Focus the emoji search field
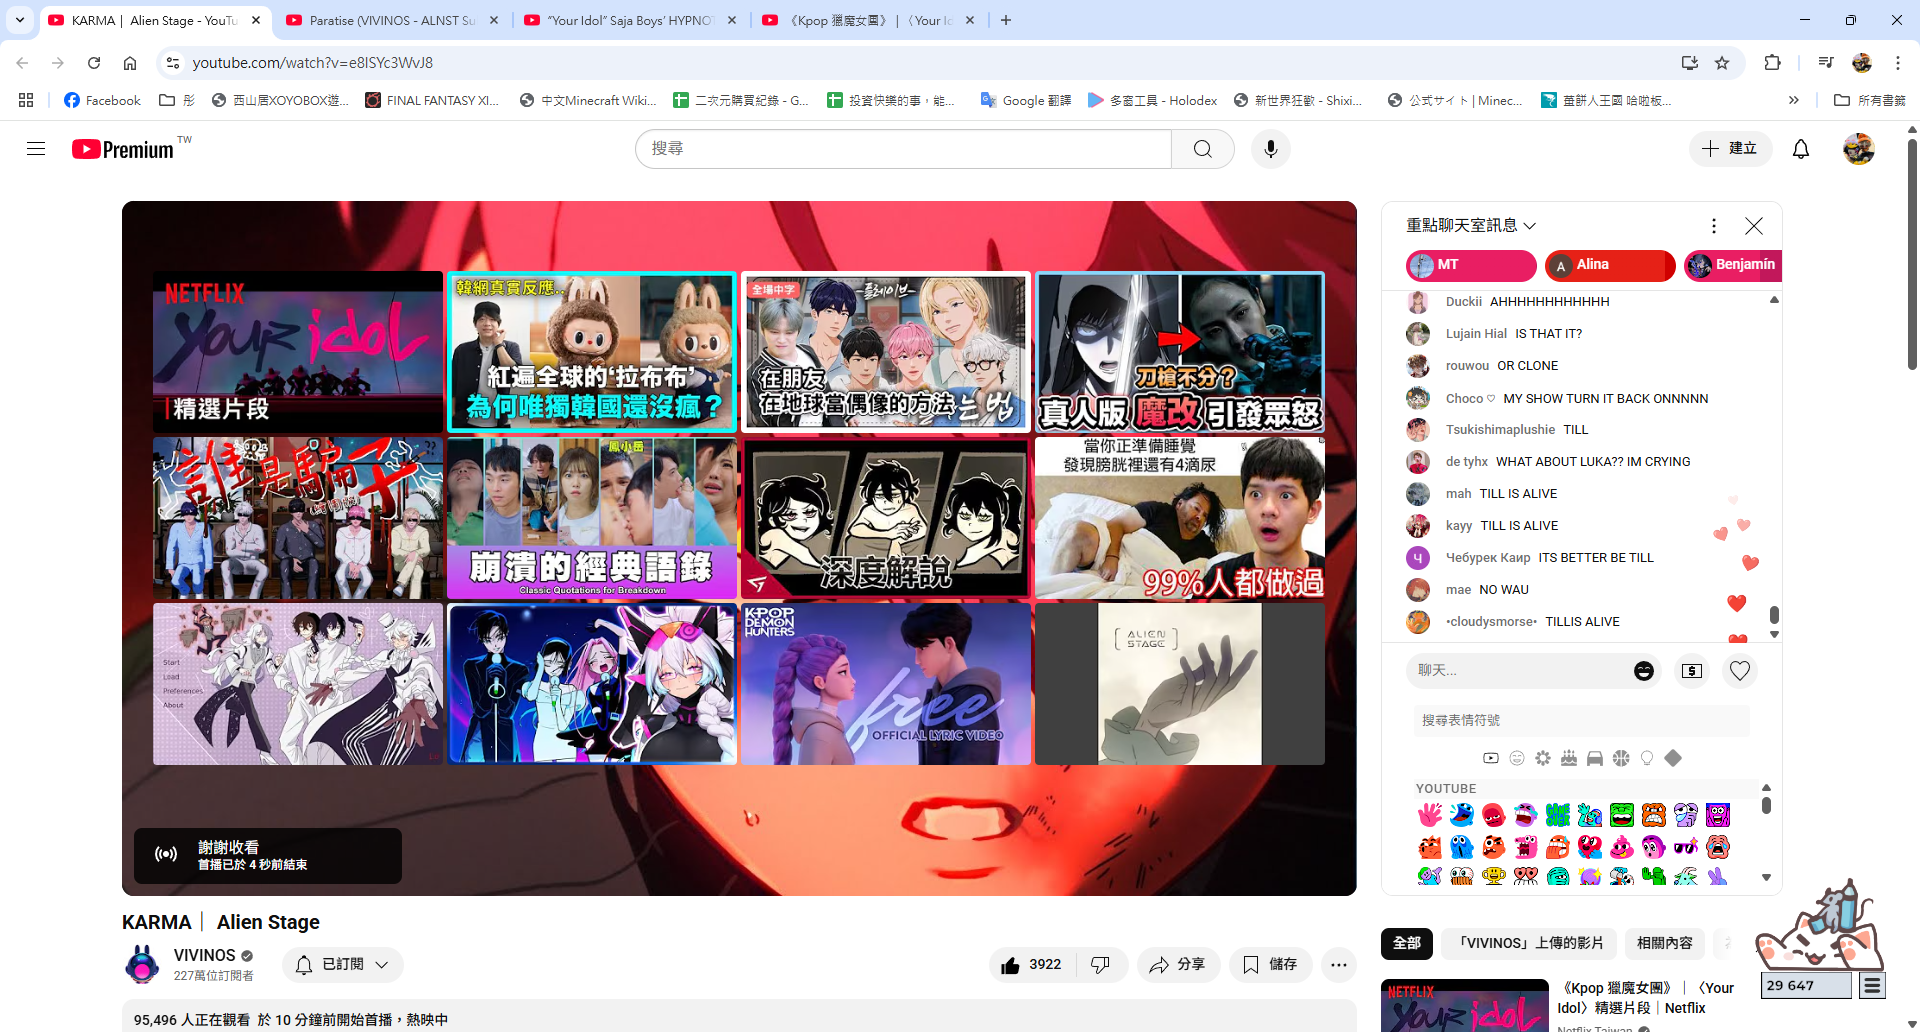The width and height of the screenshot is (1920, 1032). pos(1582,720)
